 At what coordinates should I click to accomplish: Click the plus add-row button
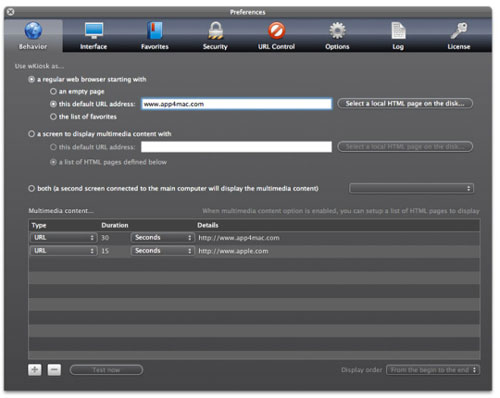coord(35,370)
